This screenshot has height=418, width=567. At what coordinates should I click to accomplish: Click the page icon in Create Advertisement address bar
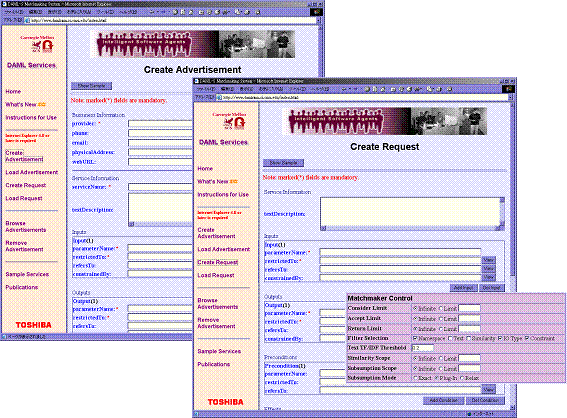tap(27, 20)
